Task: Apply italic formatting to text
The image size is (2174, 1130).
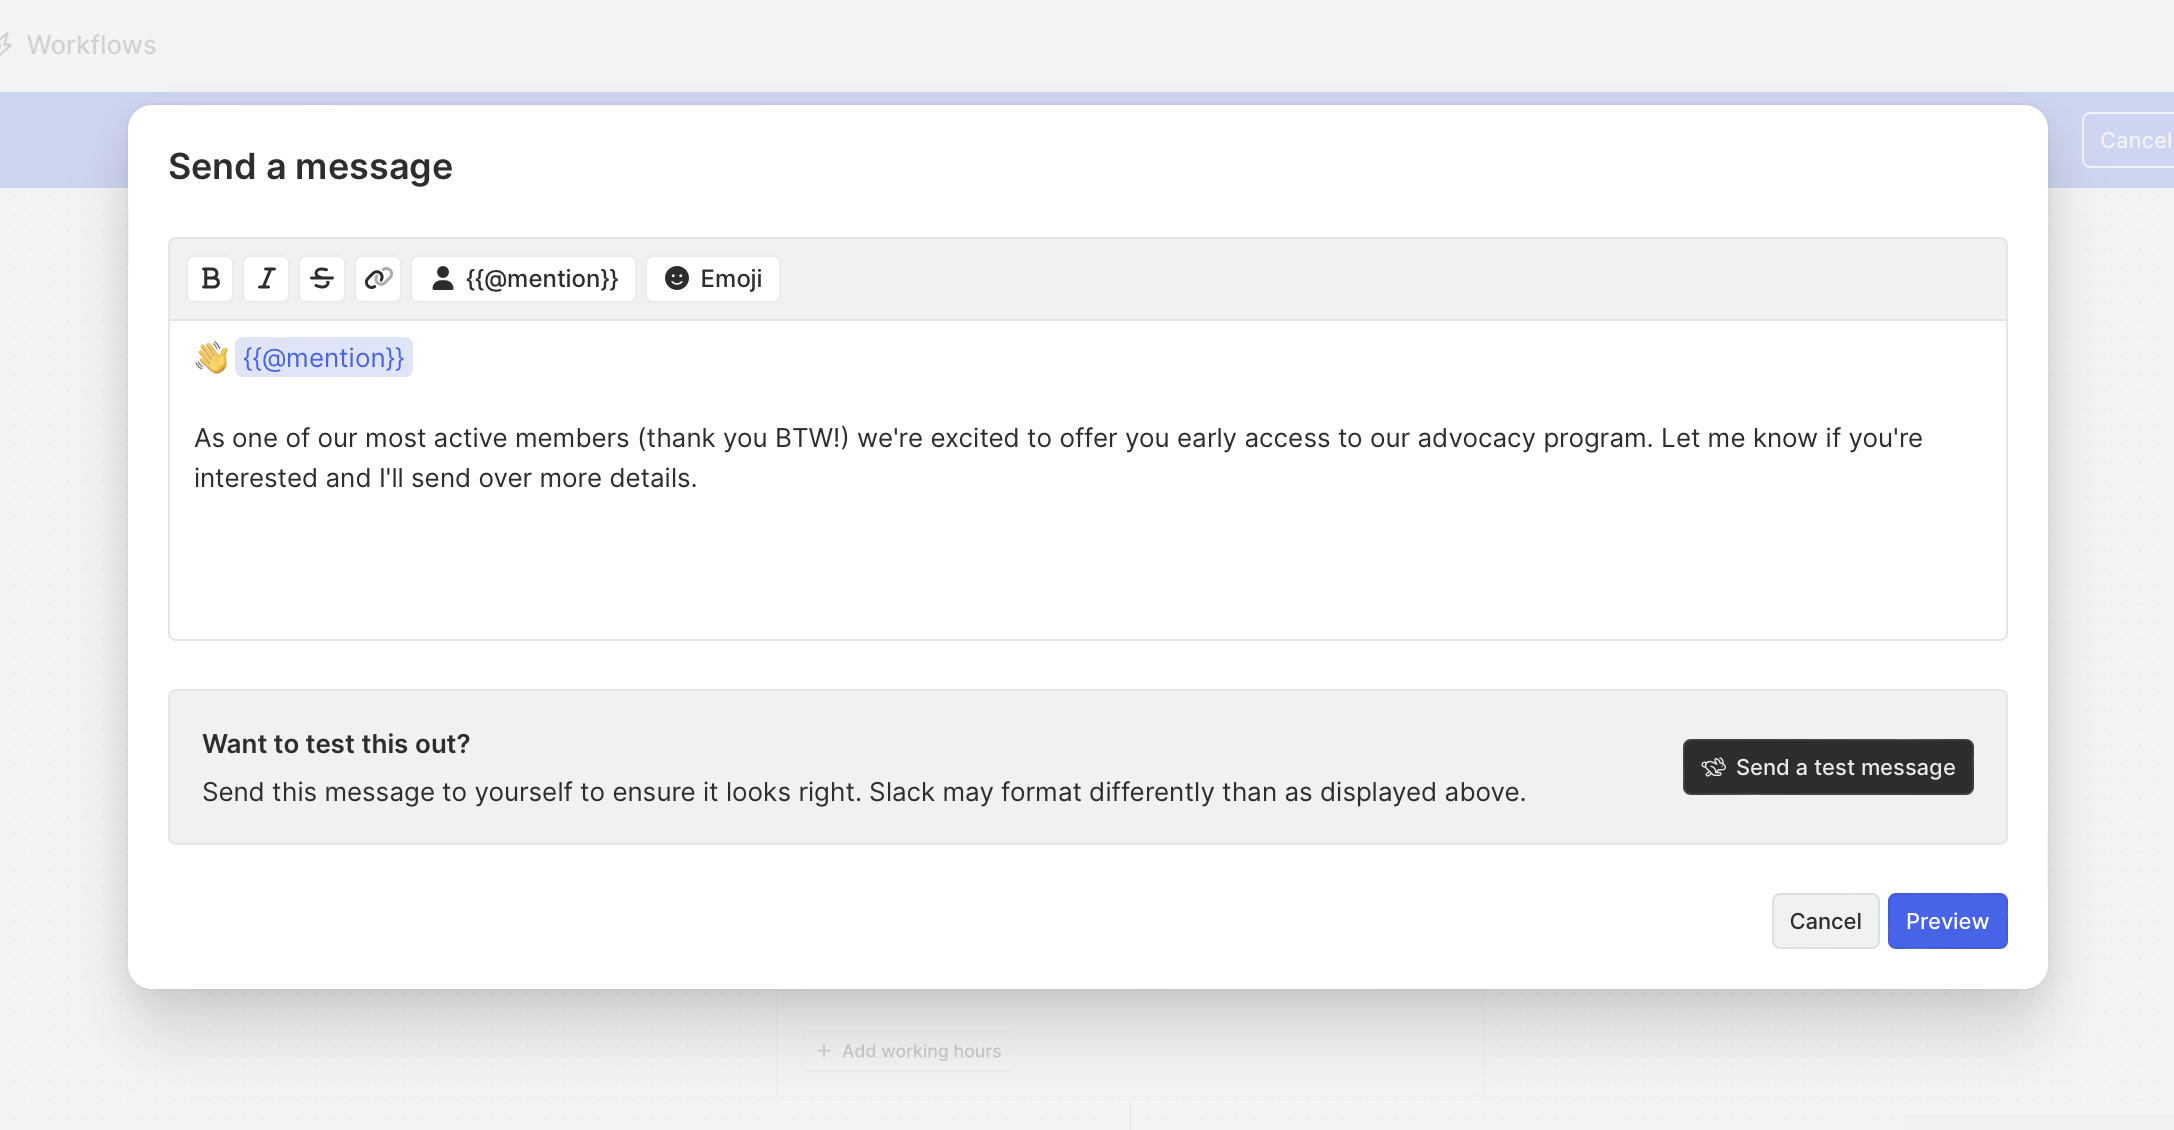Action: (266, 279)
